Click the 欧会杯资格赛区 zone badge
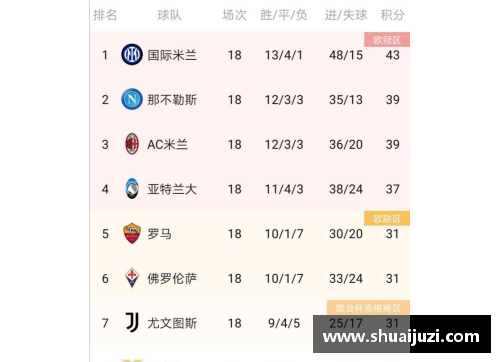Image resolution: width=500 pixels, height=362 pixels. 368,308
